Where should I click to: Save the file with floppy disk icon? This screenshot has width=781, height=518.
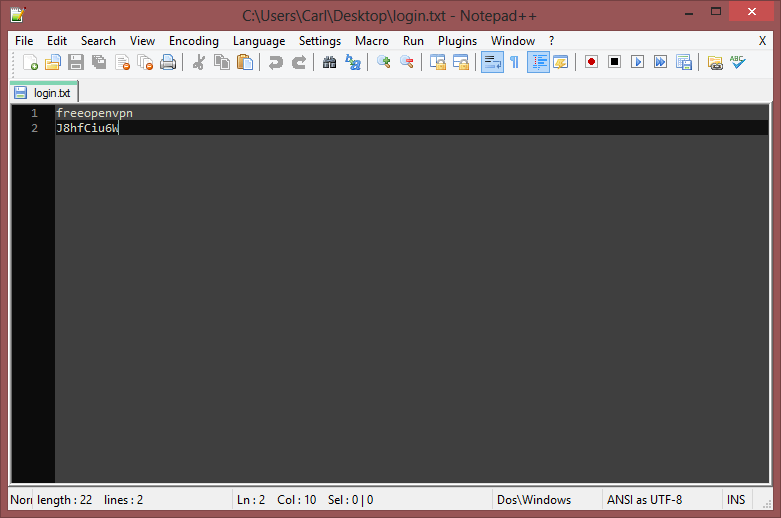pos(76,62)
